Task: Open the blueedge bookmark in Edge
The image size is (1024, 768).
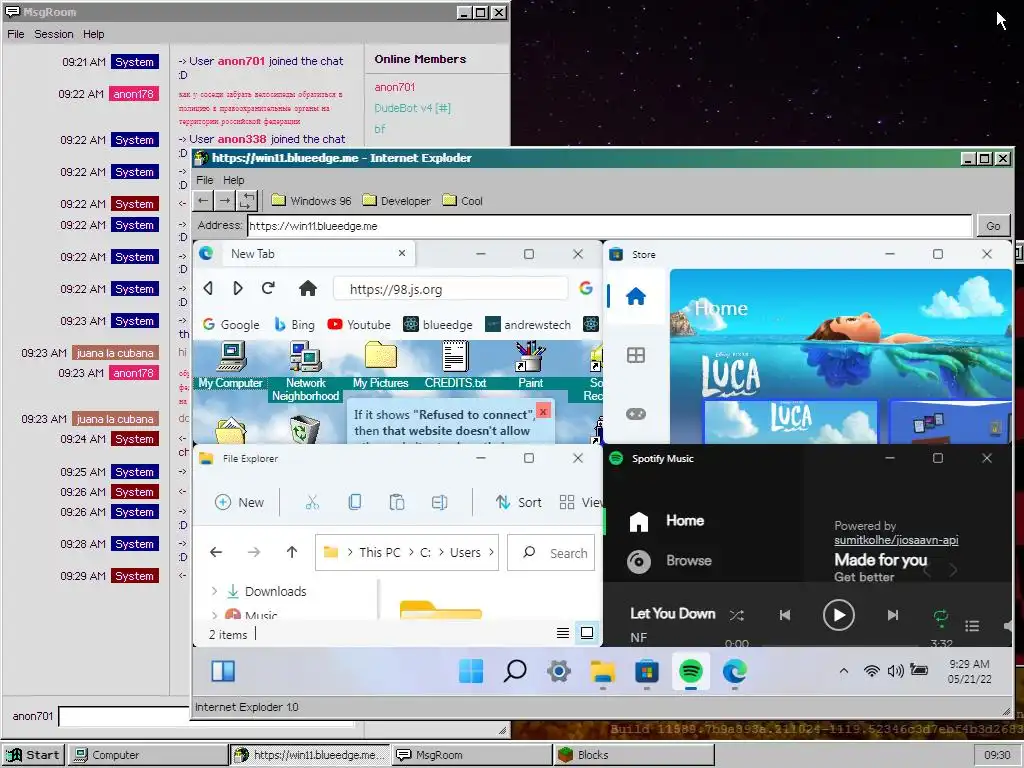Action: point(438,325)
